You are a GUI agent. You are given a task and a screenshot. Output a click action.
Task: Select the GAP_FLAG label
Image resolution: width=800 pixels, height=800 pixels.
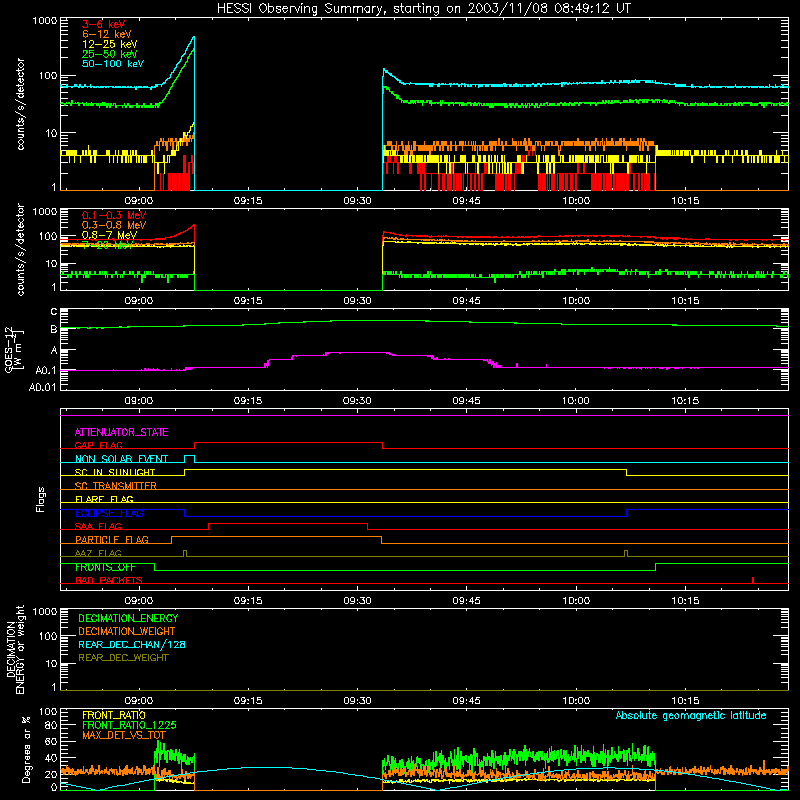(98, 445)
